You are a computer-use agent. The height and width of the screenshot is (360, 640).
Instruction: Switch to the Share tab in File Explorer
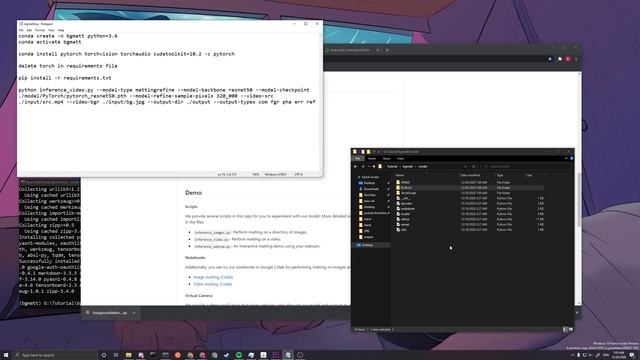pos(387,158)
